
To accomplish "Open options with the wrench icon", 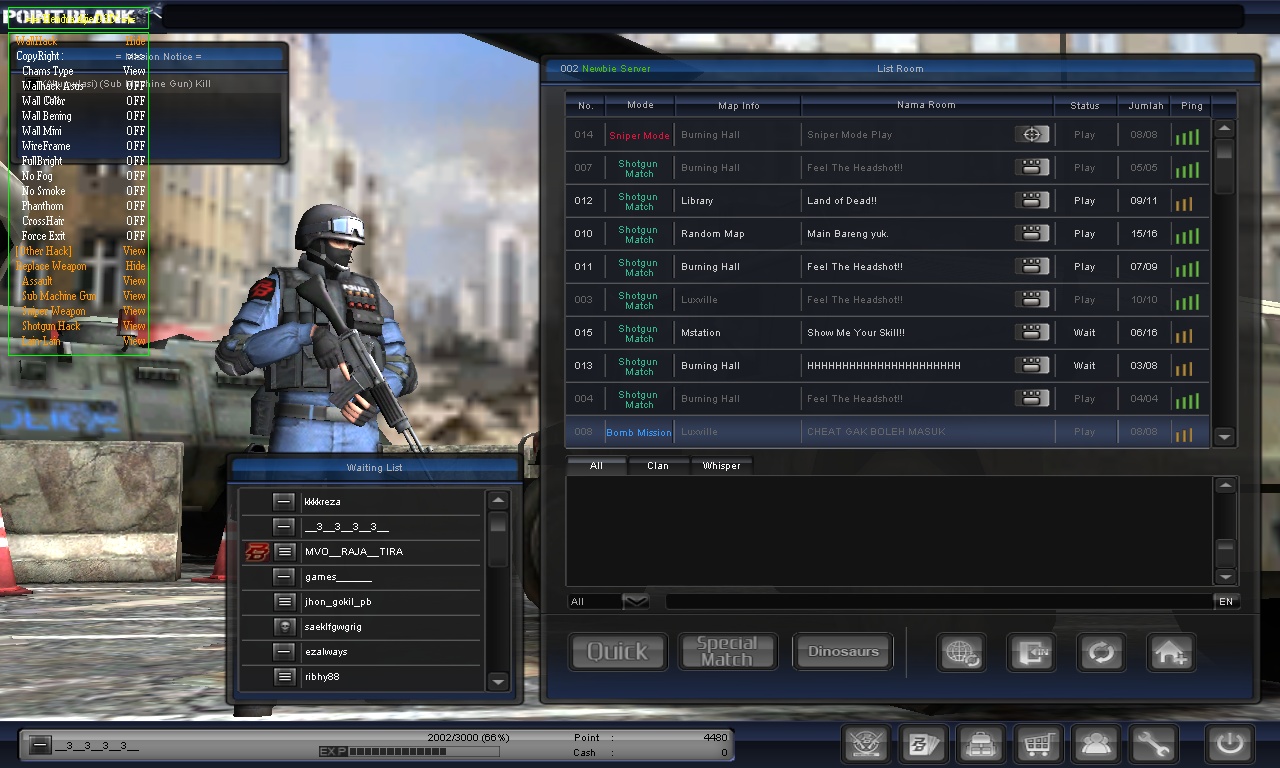I will point(1154,745).
